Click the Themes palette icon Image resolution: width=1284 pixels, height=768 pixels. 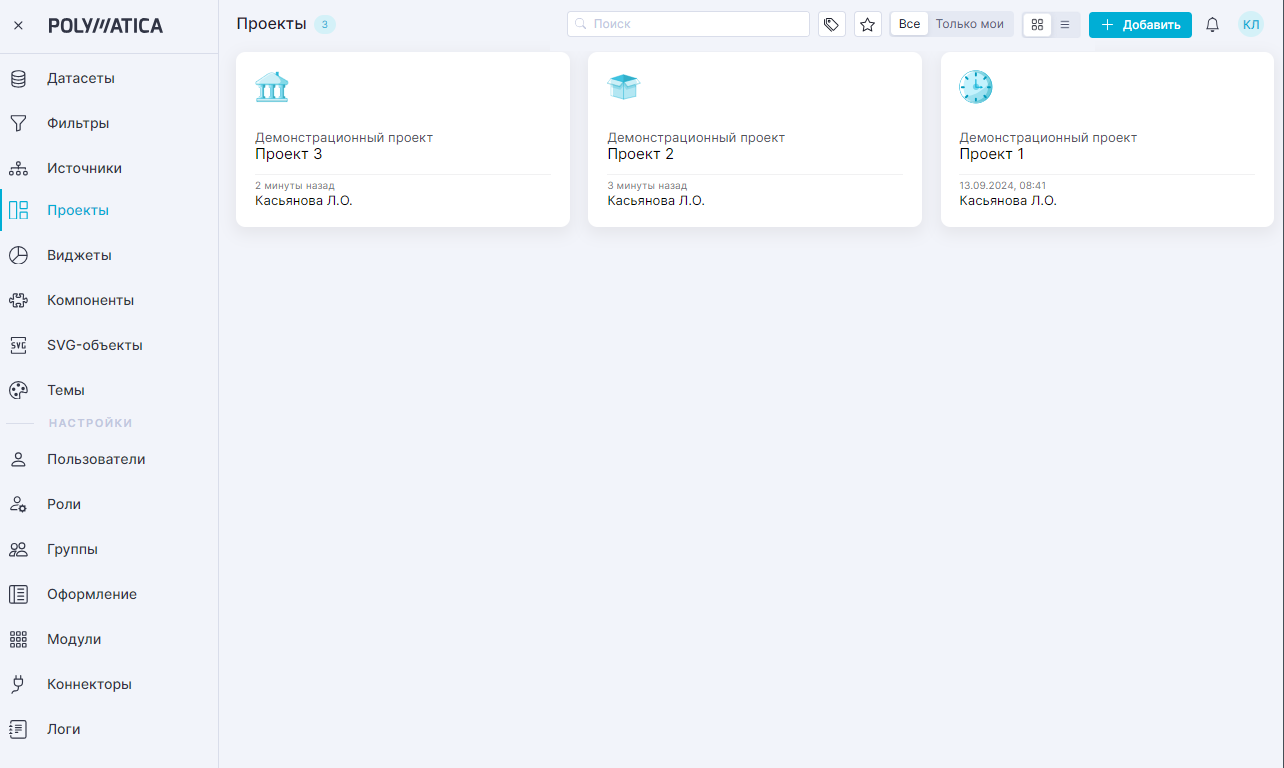pos(18,390)
